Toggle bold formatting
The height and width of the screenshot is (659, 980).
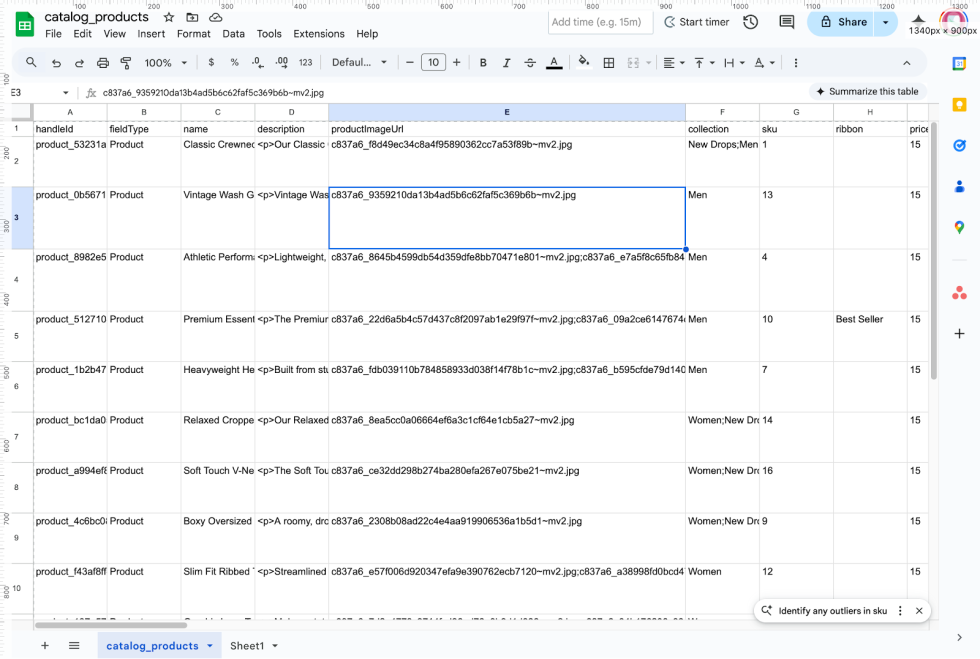[483, 63]
